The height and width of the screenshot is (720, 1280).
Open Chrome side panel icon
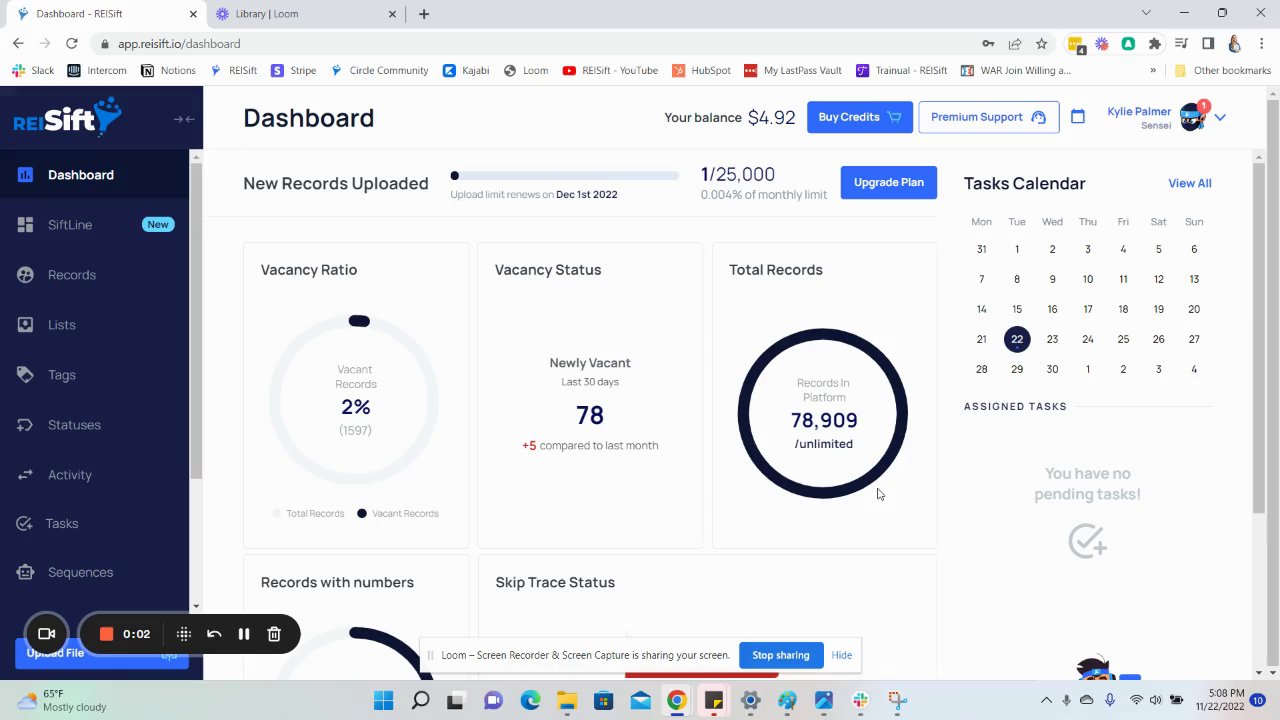pos(1208,44)
